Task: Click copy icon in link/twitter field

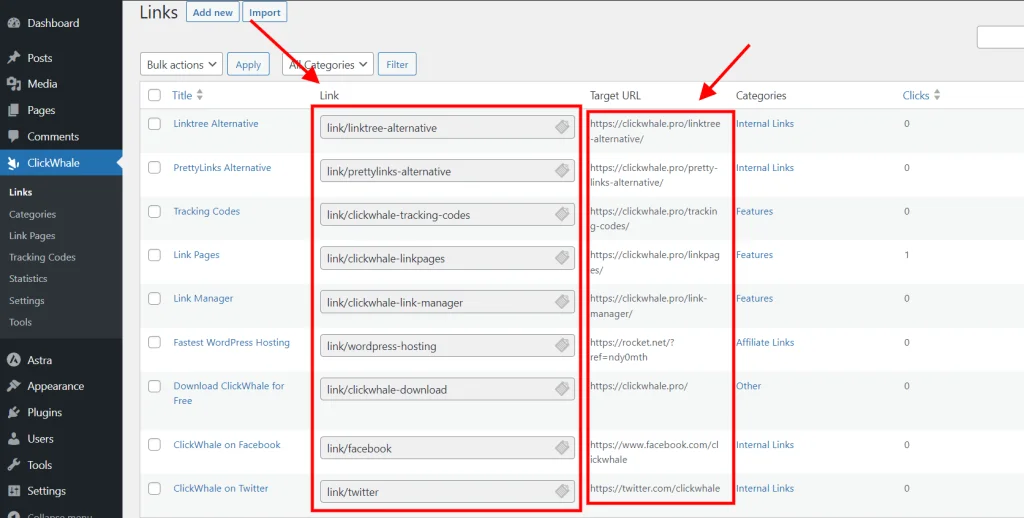Action: coord(562,491)
